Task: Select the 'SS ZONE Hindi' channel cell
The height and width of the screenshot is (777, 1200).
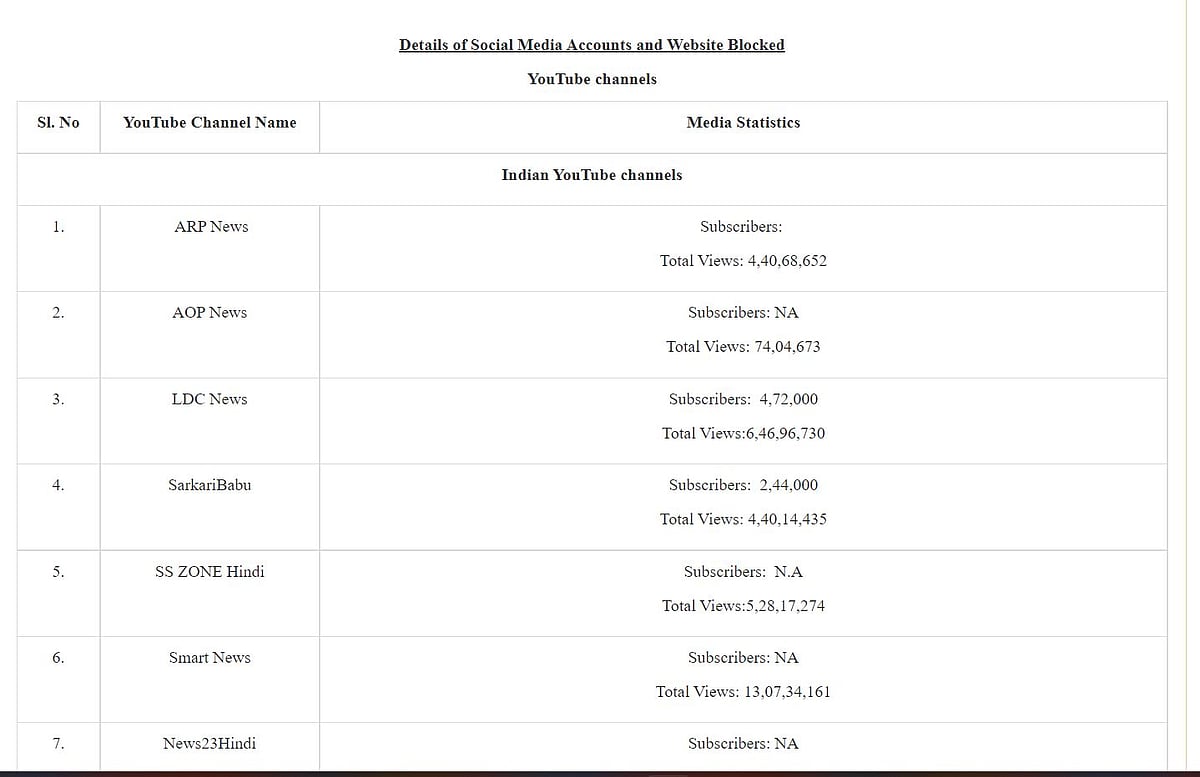Action: [209, 572]
